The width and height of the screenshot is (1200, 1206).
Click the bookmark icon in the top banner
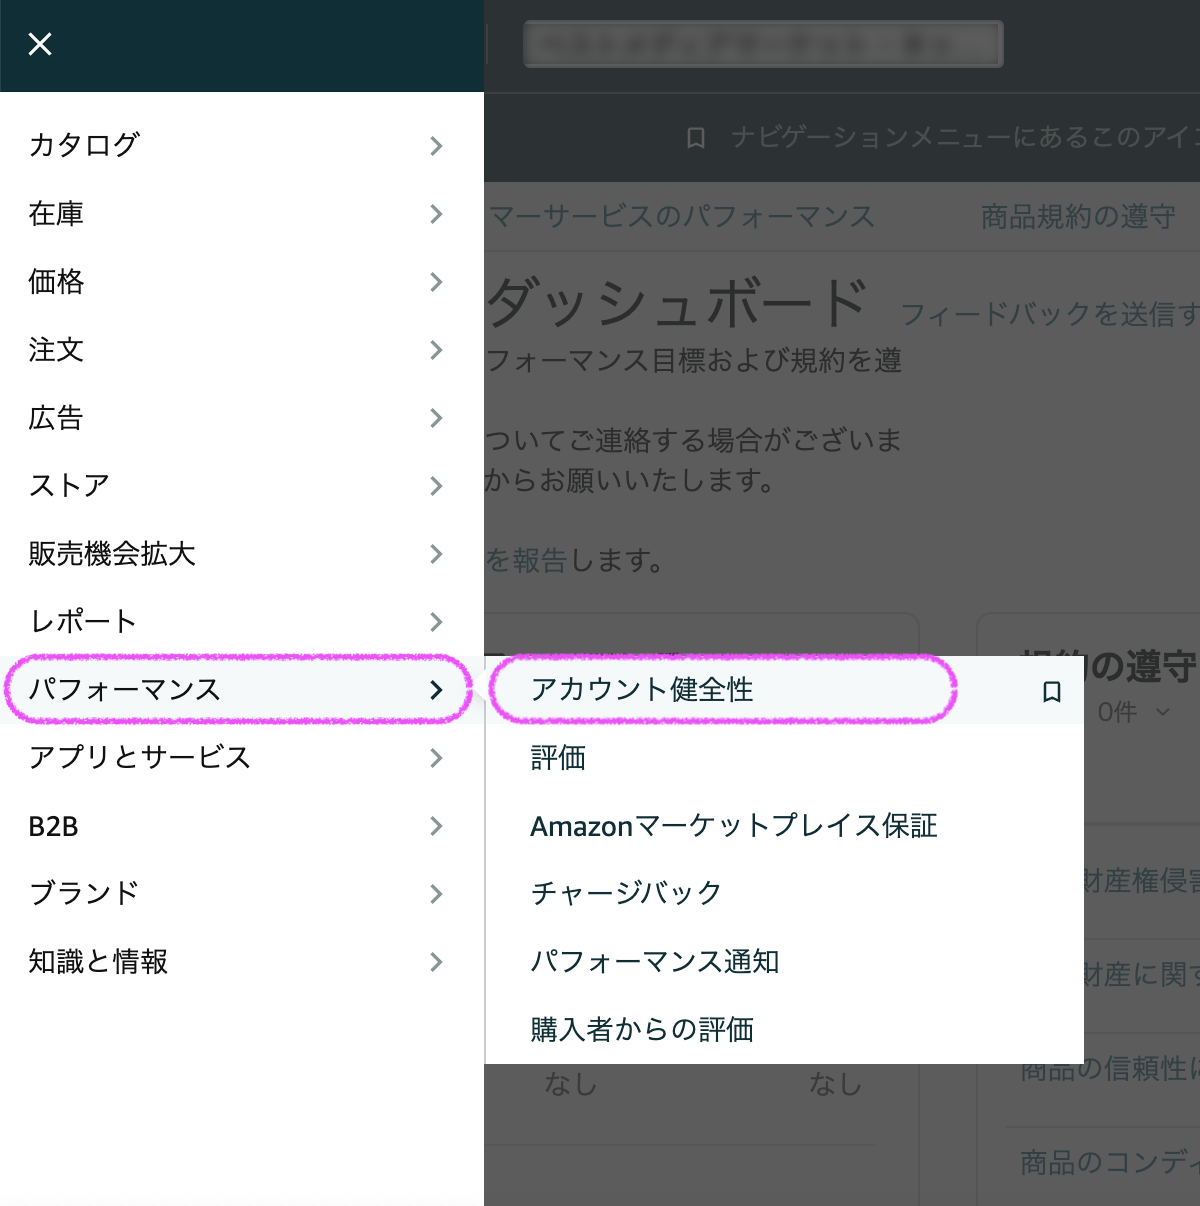[696, 138]
